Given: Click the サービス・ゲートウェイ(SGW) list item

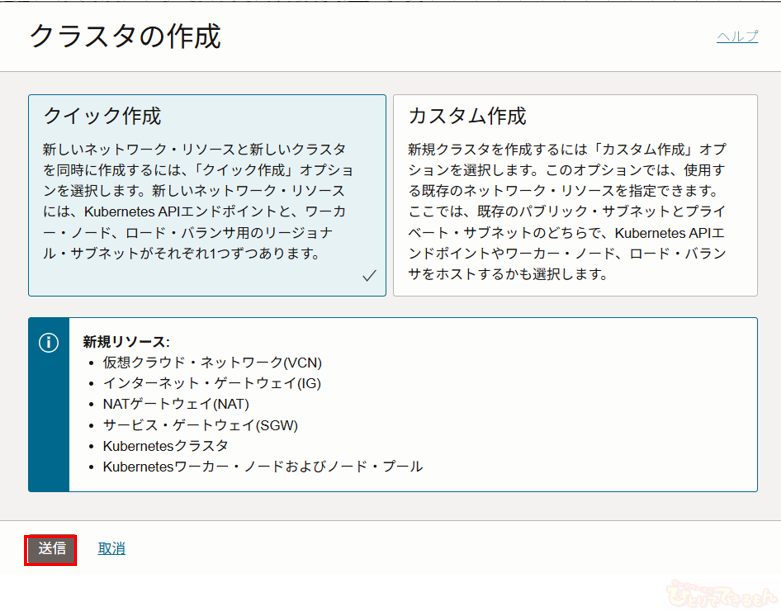Looking at the screenshot, I should (200, 425).
